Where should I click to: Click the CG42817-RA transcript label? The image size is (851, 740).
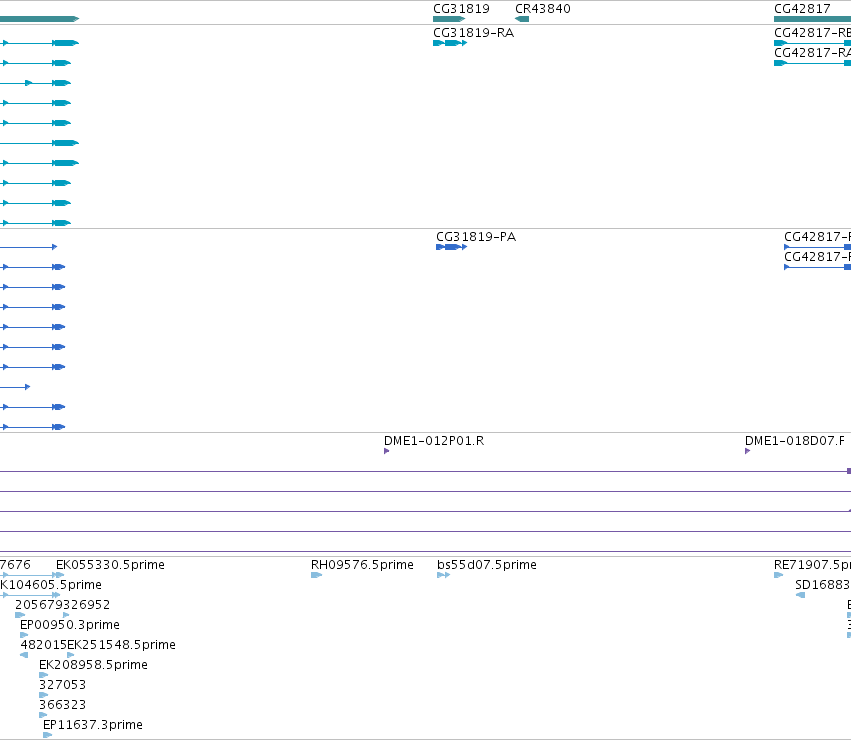[x=812, y=53]
